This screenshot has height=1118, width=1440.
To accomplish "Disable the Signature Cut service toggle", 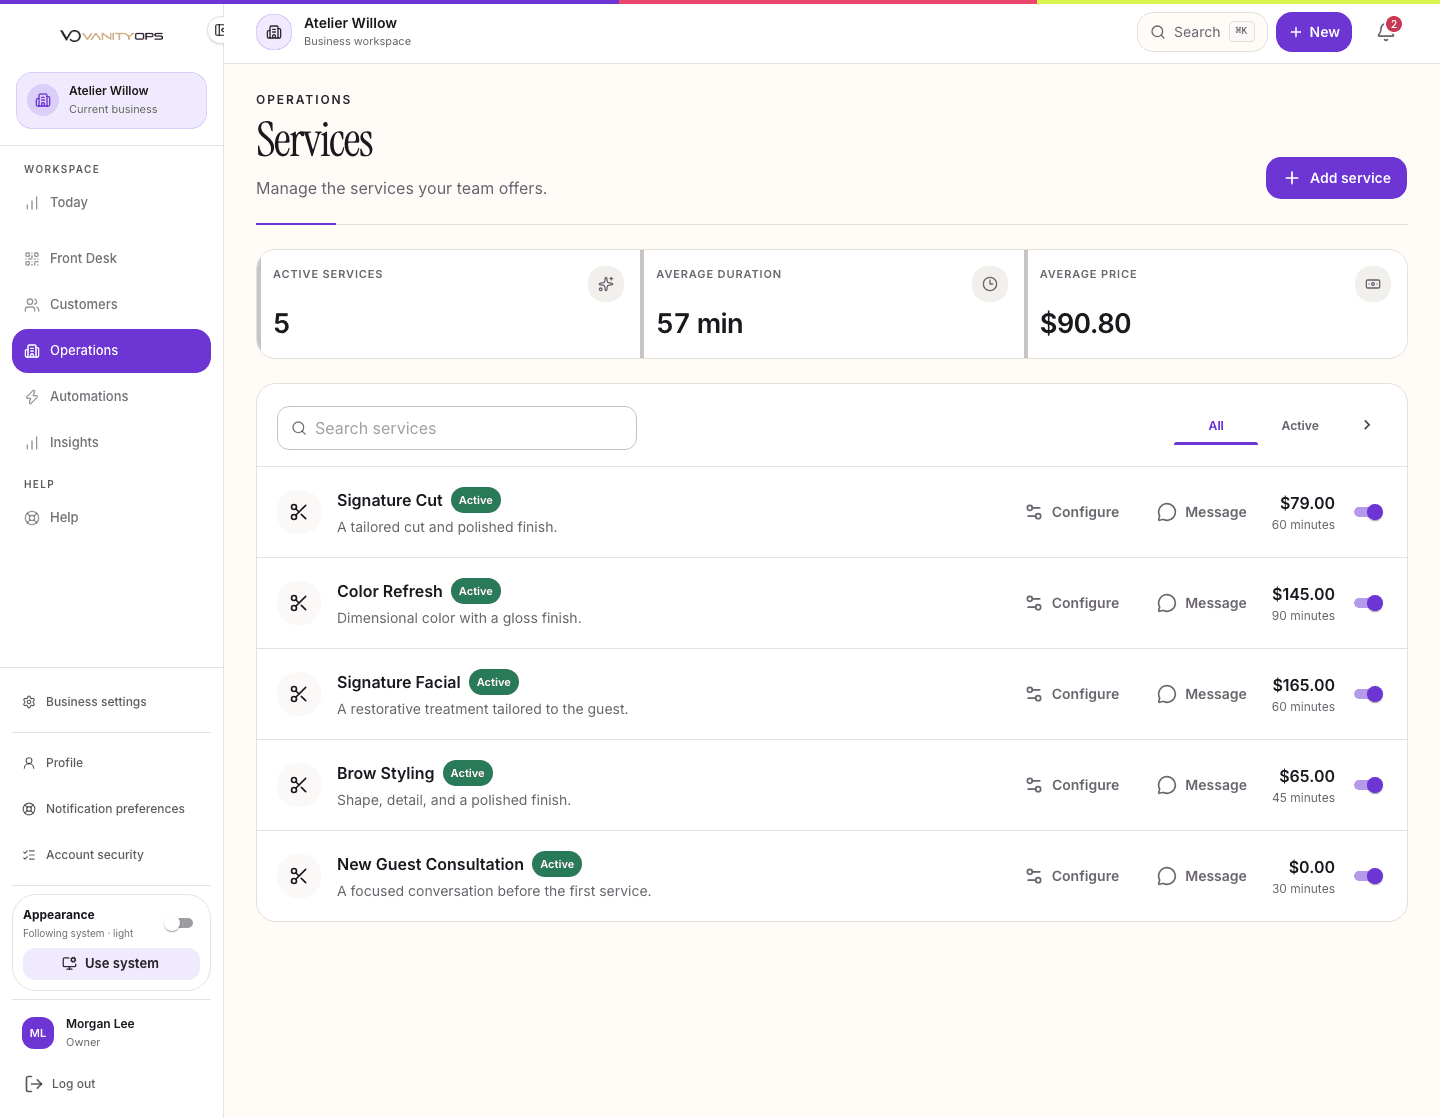I will click(1368, 512).
